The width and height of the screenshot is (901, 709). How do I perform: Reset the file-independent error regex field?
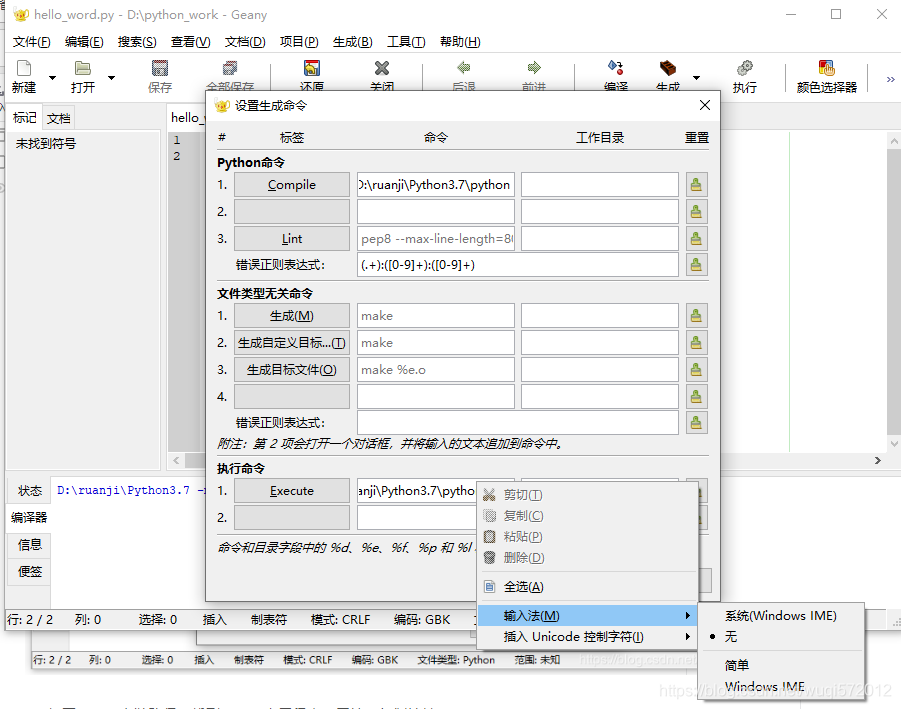(x=696, y=423)
